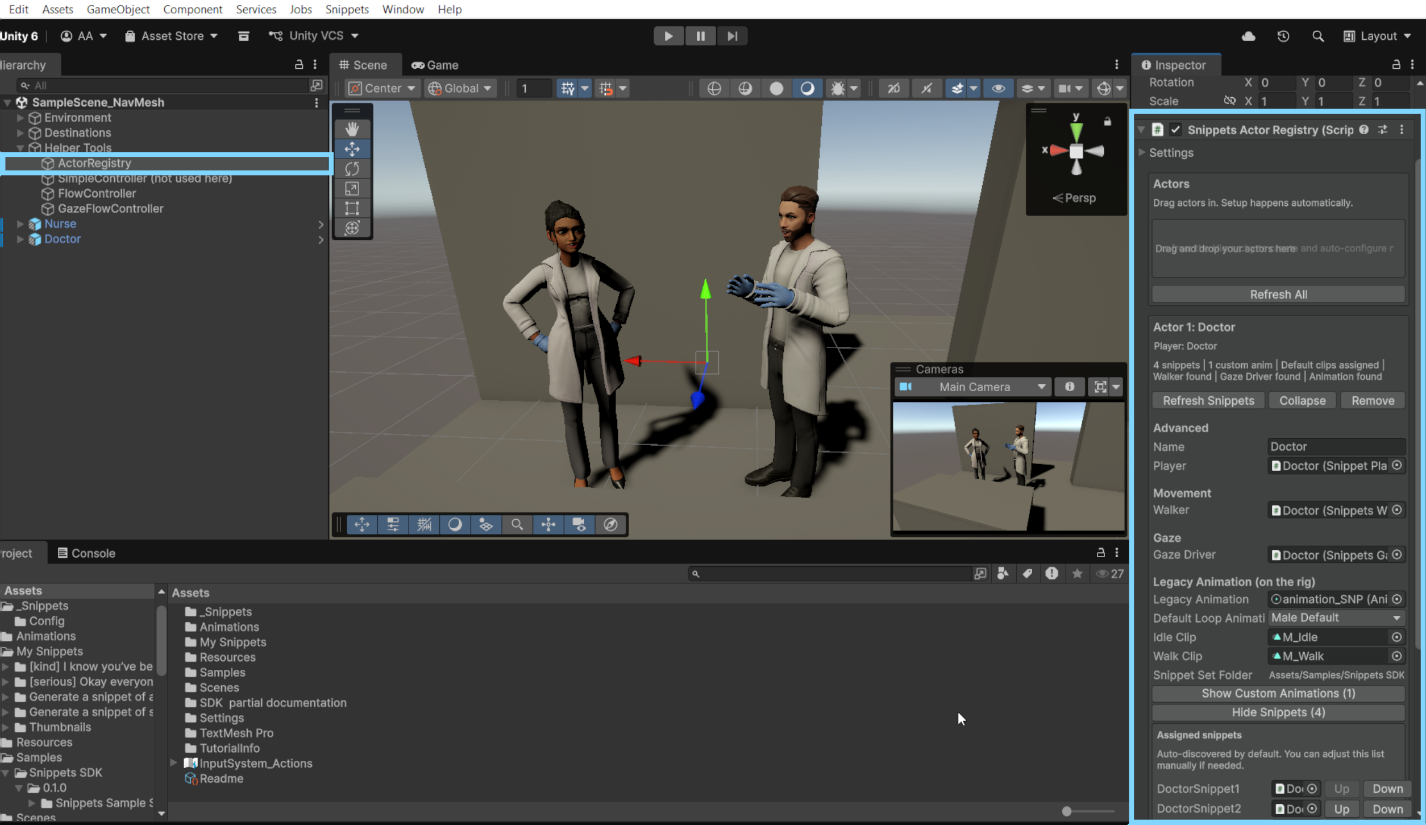
Task: Open Unity Cloud icon in top toolbar
Action: click(1249, 36)
